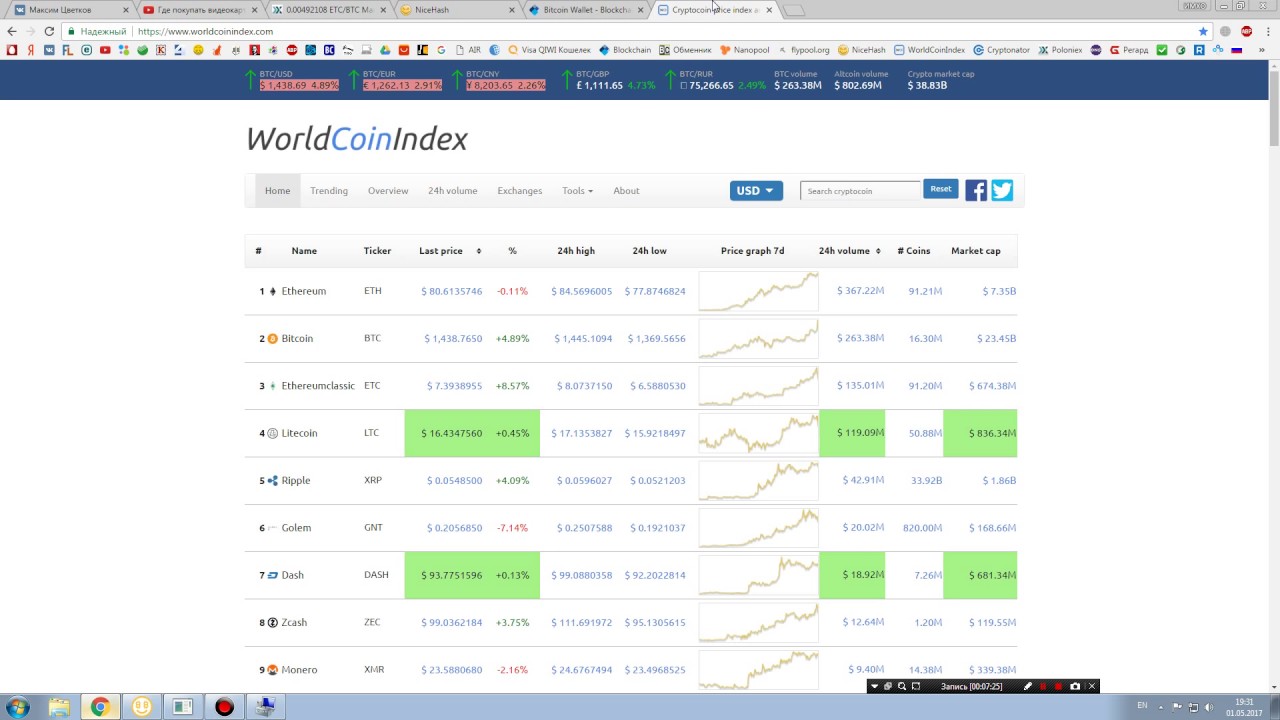Reload the page with the refresh icon
This screenshot has height=720, width=1280.
coord(49,31)
